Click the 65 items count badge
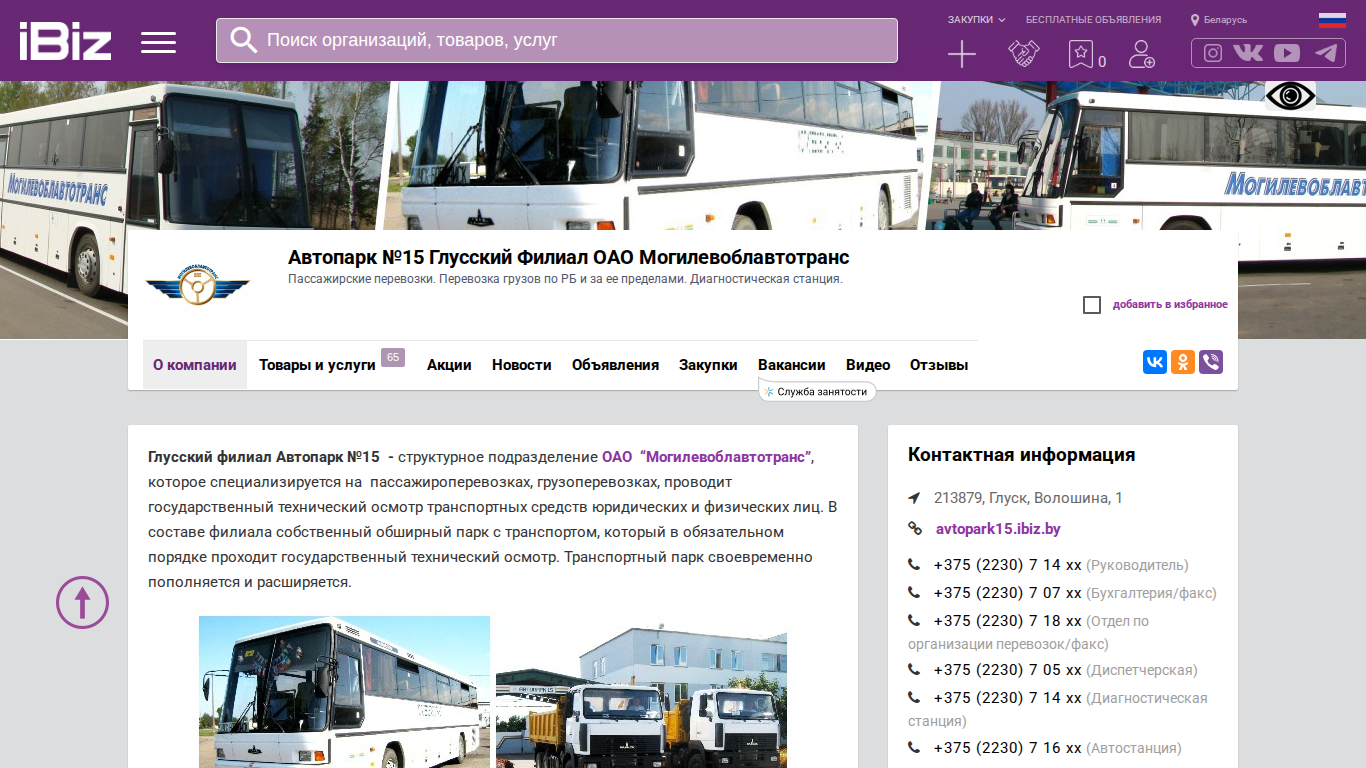Viewport: 1366px width, 768px height. point(393,357)
